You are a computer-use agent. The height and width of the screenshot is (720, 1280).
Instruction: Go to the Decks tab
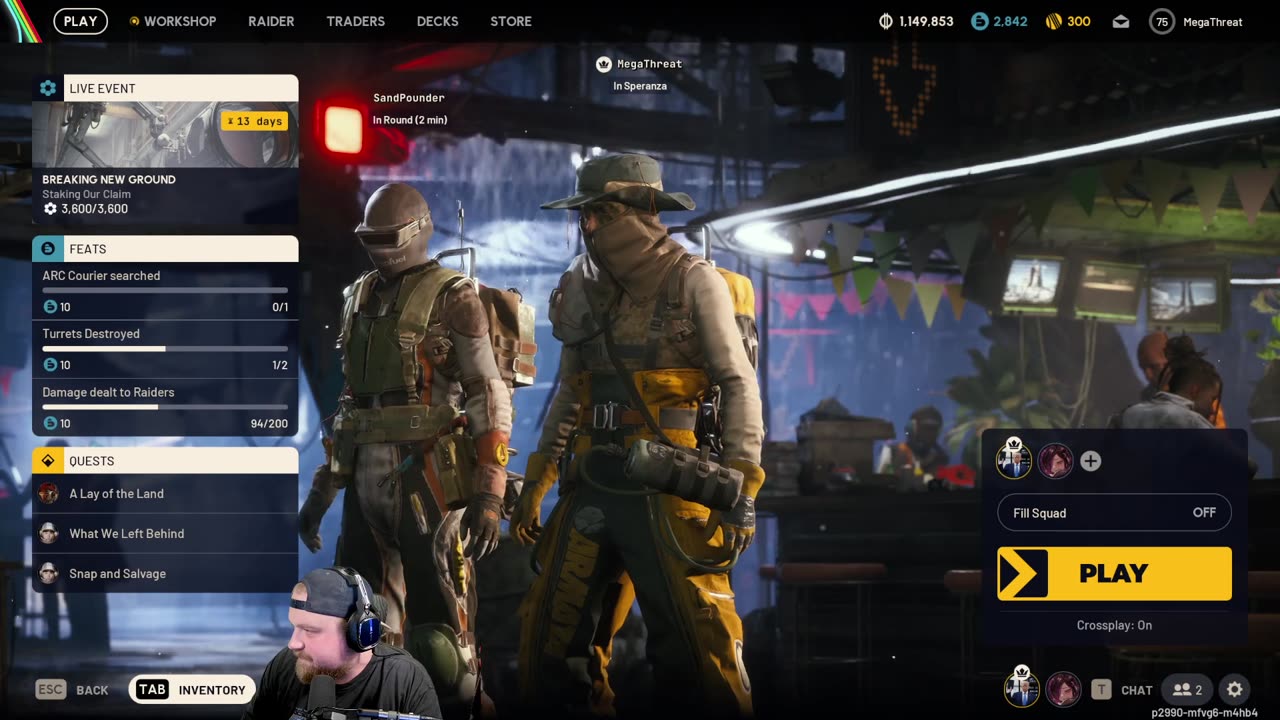coord(437,21)
